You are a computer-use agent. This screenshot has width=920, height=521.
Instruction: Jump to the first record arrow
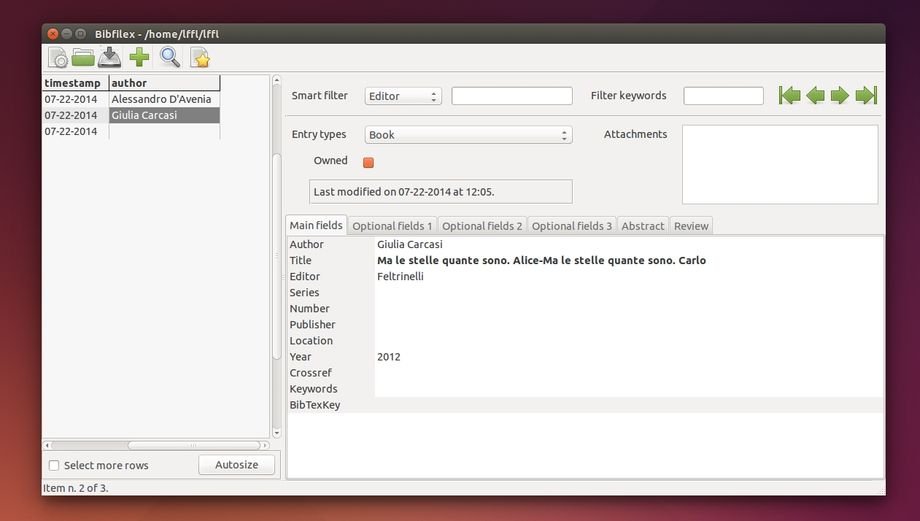coord(790,96)
